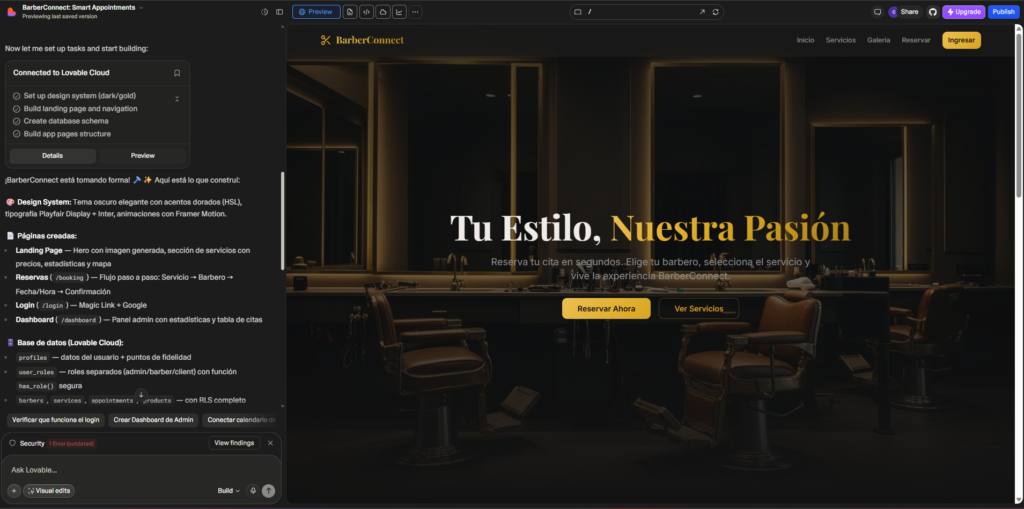Open the Build mode dropdown
This screenshot has height=509, width=1024.
pyautogui.click(x=229, y=491)
